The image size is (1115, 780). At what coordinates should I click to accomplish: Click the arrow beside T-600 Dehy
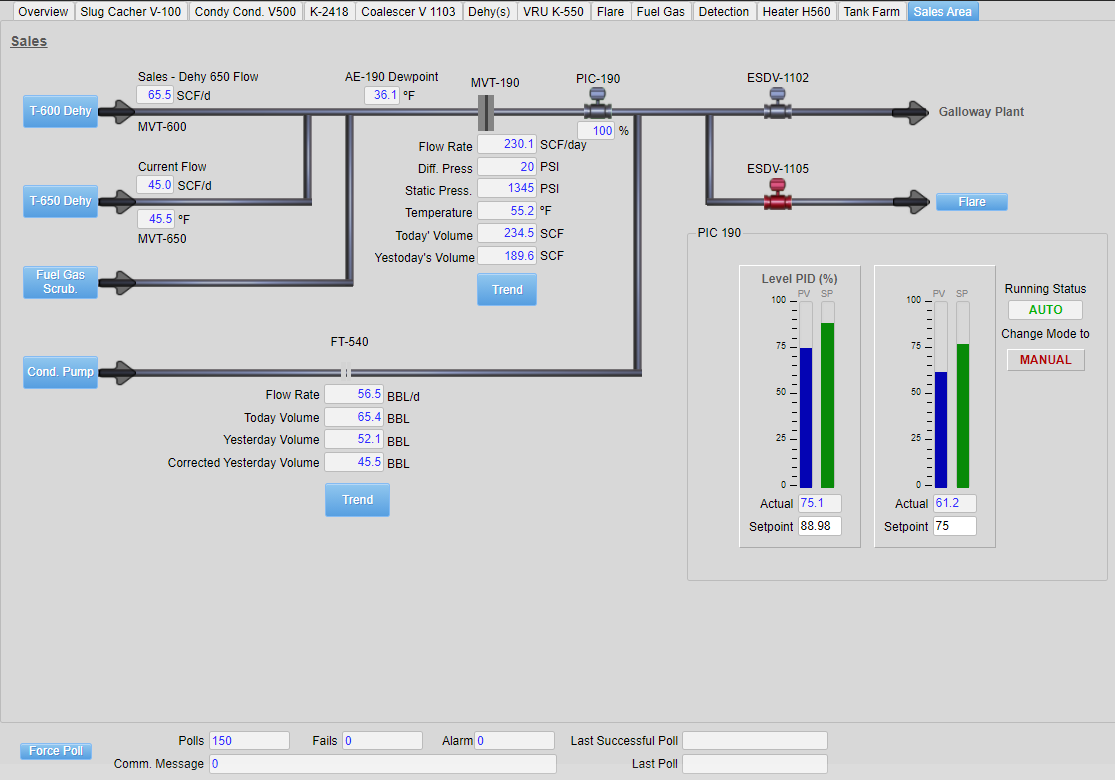pos(117,112)
